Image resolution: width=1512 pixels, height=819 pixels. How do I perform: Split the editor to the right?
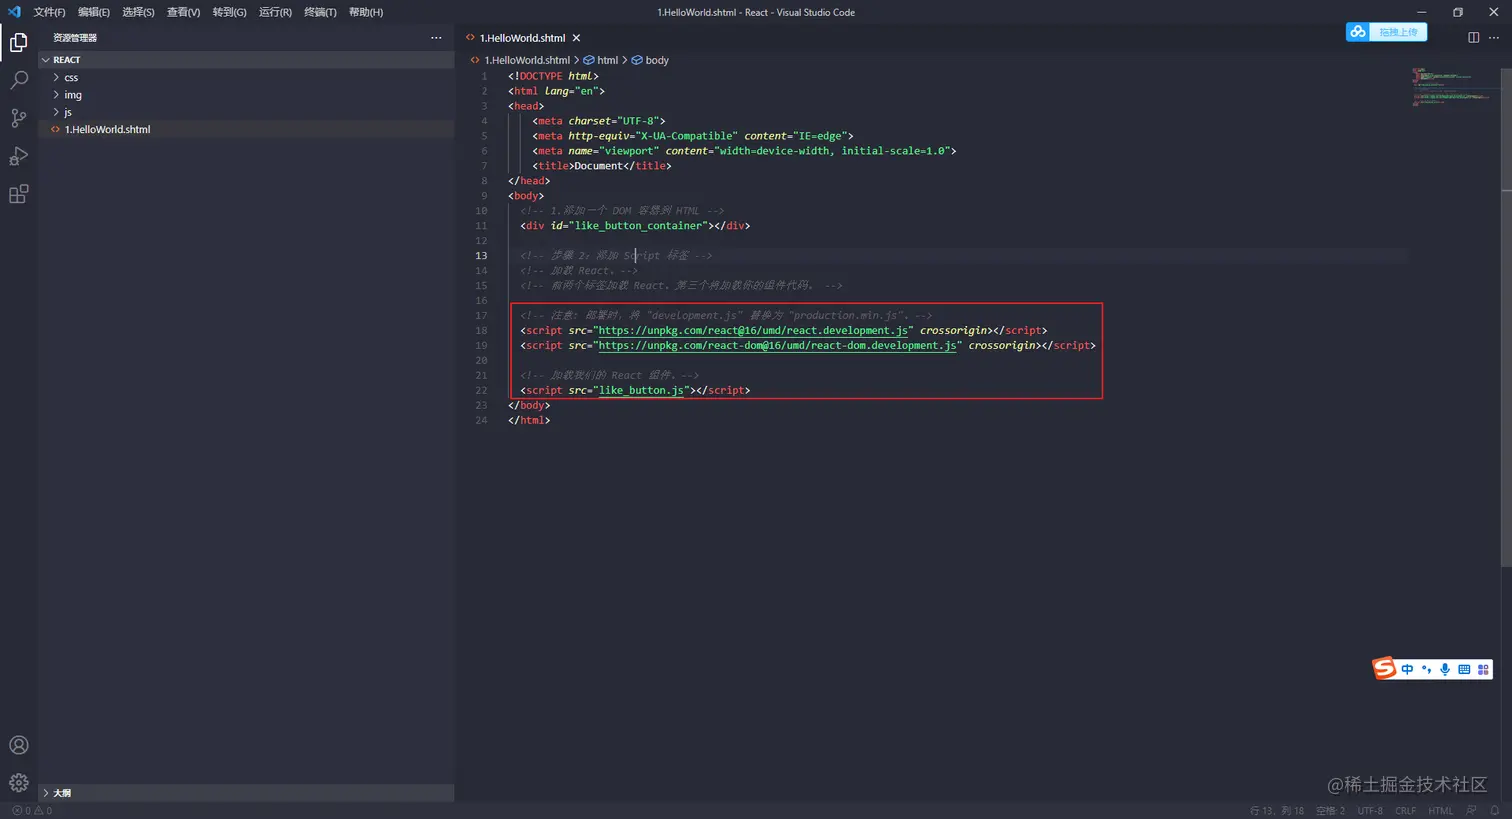coord(1473,38)
